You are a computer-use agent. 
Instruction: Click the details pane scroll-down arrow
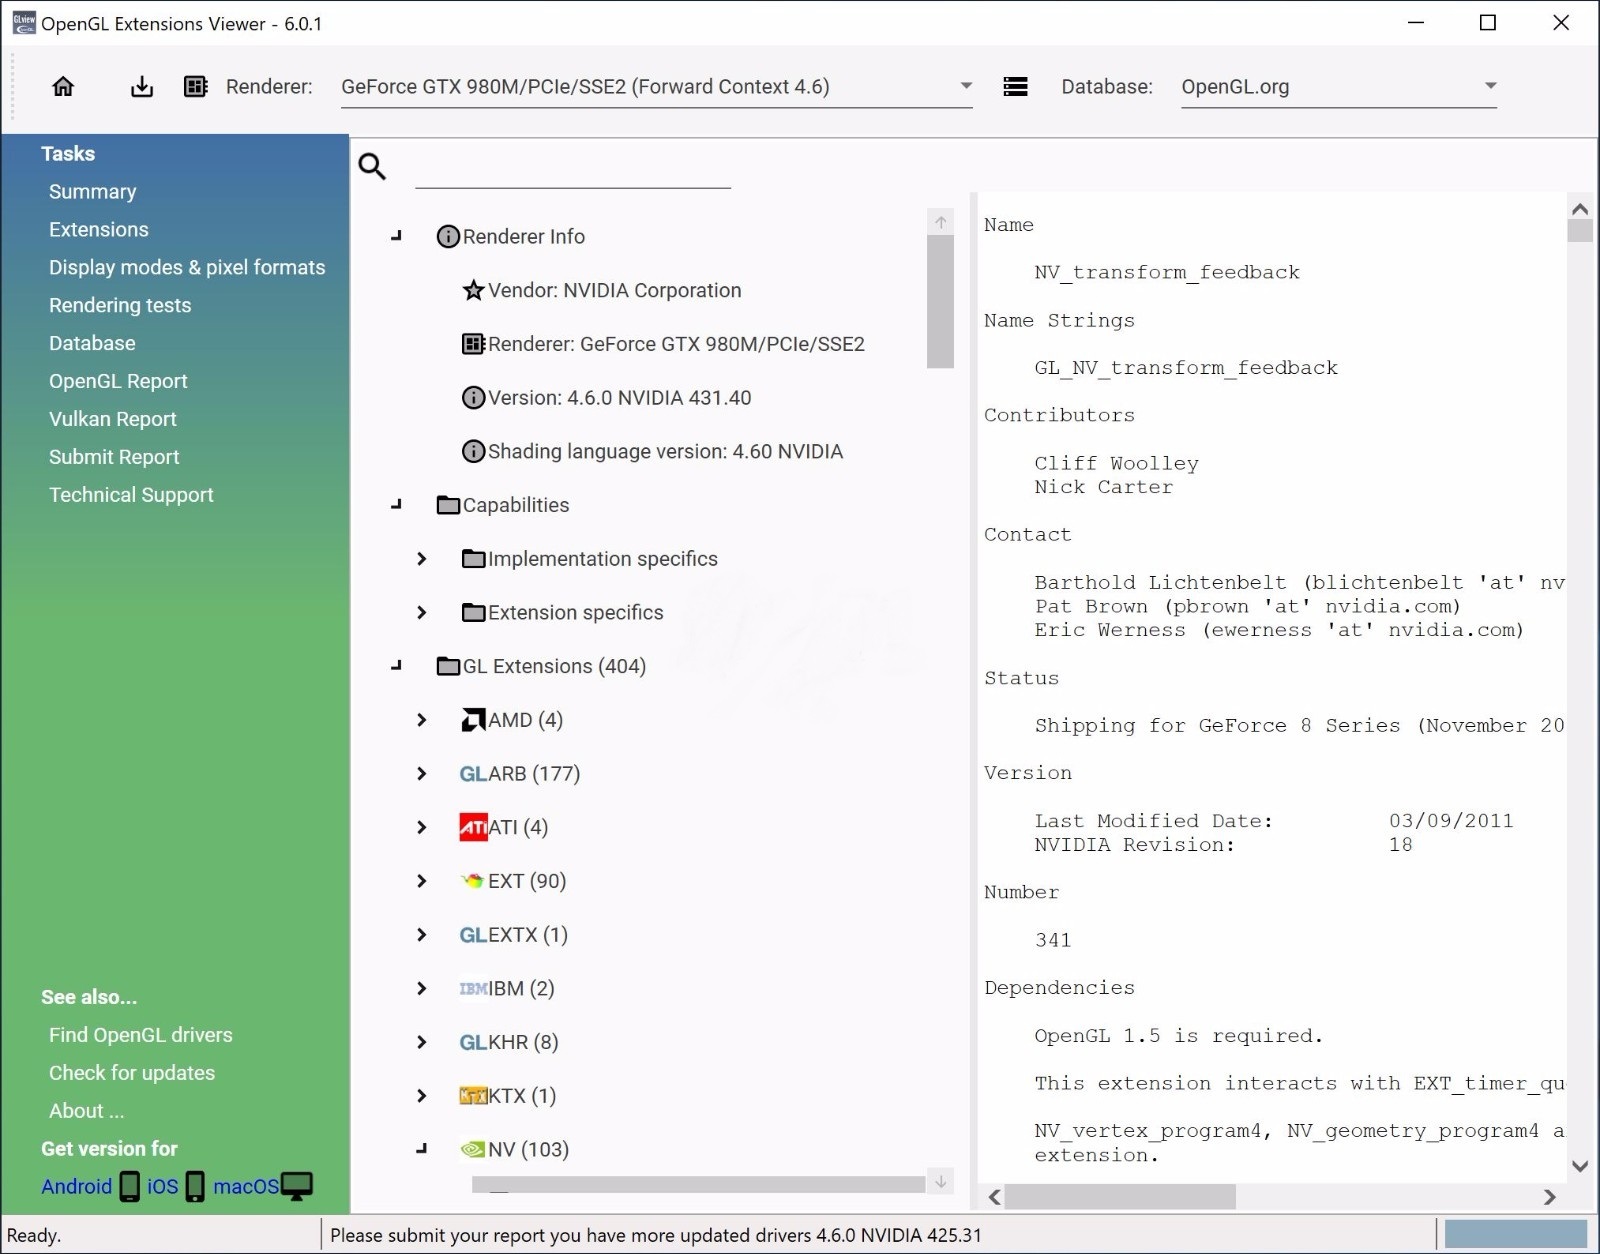click(x=1580, y=1166)
